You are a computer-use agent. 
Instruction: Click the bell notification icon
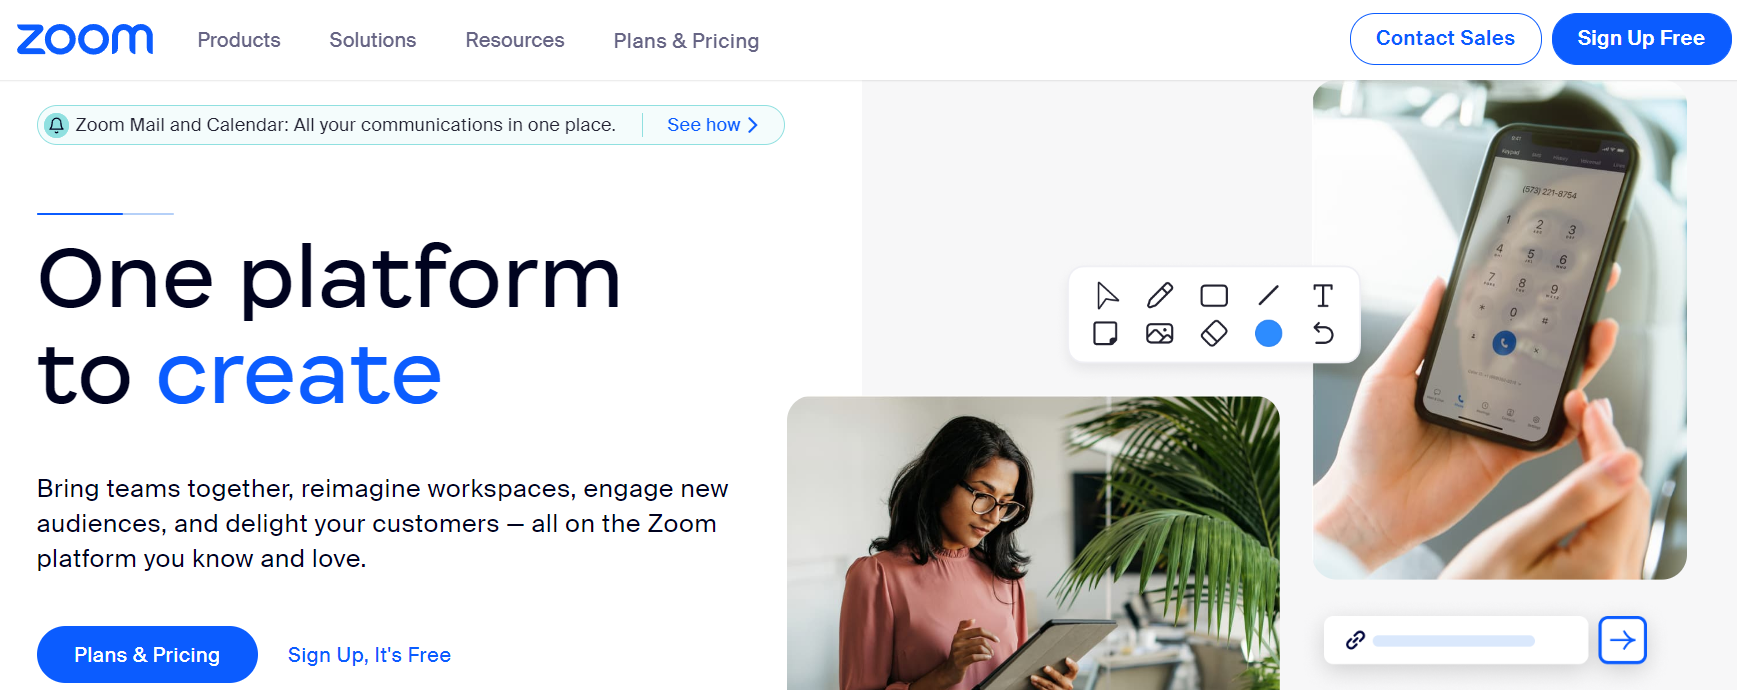57,125
